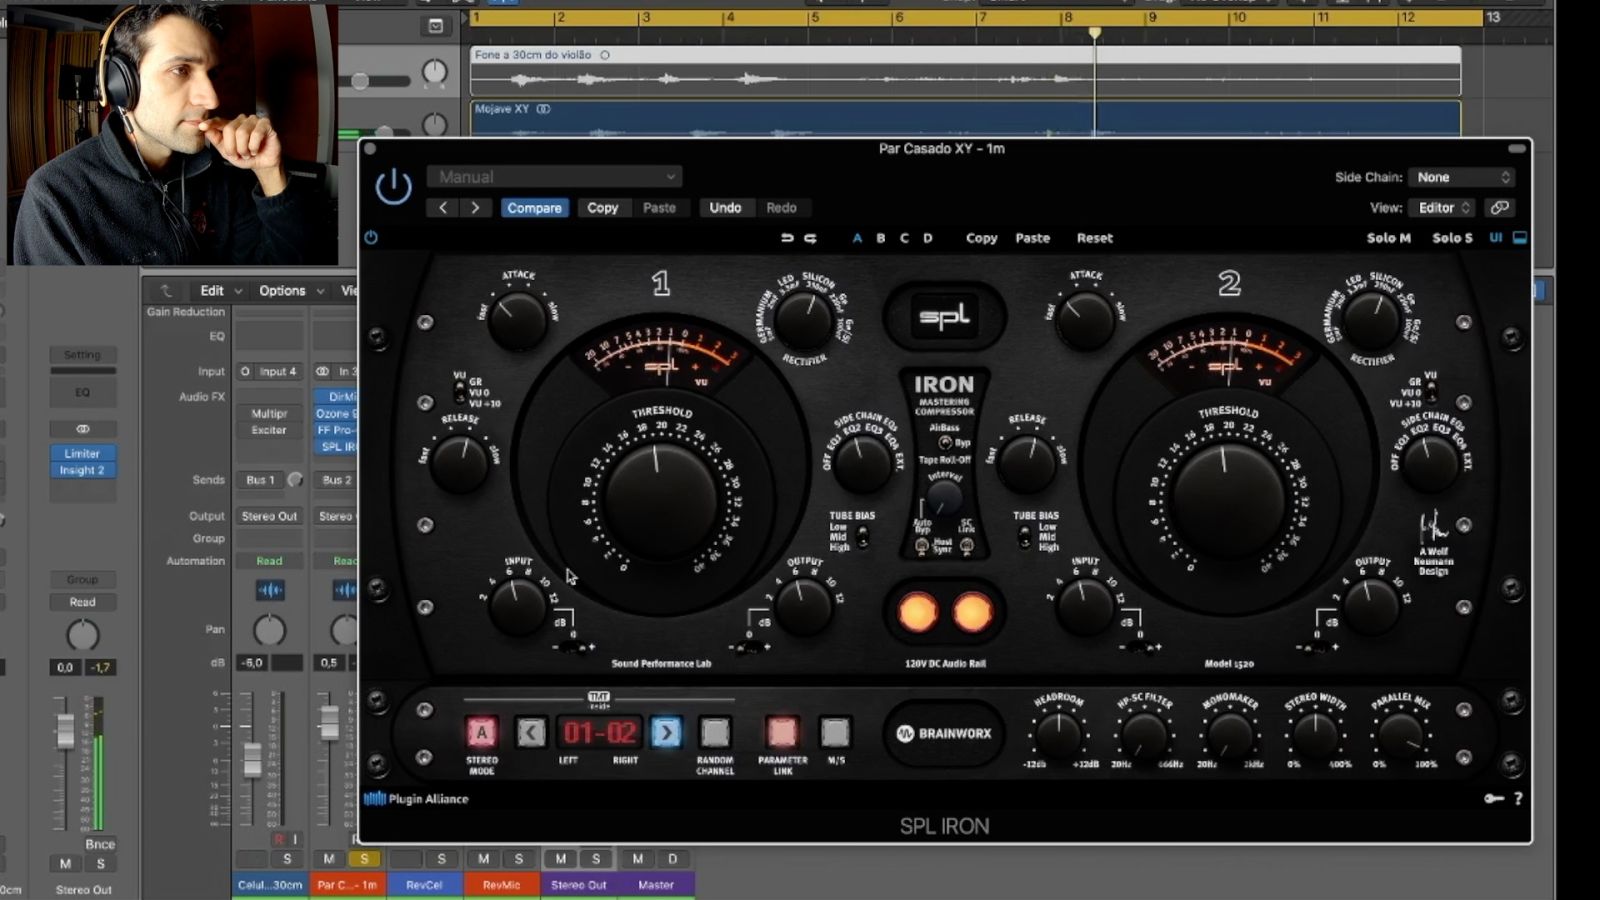
Task: Click the RevCel channel name label
Action: [424, 885]
